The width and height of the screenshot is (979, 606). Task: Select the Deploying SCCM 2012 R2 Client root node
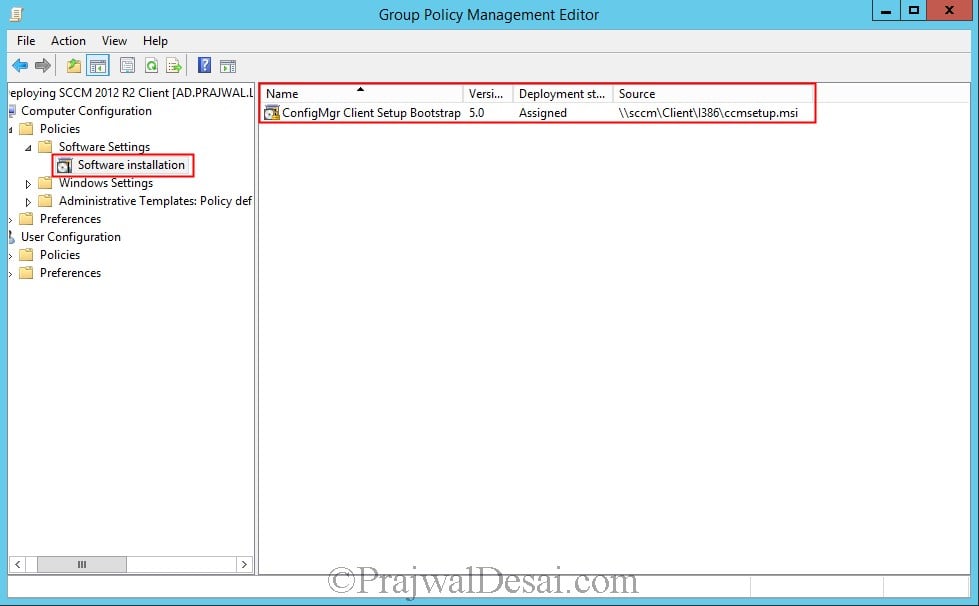[x=131, y=92]
